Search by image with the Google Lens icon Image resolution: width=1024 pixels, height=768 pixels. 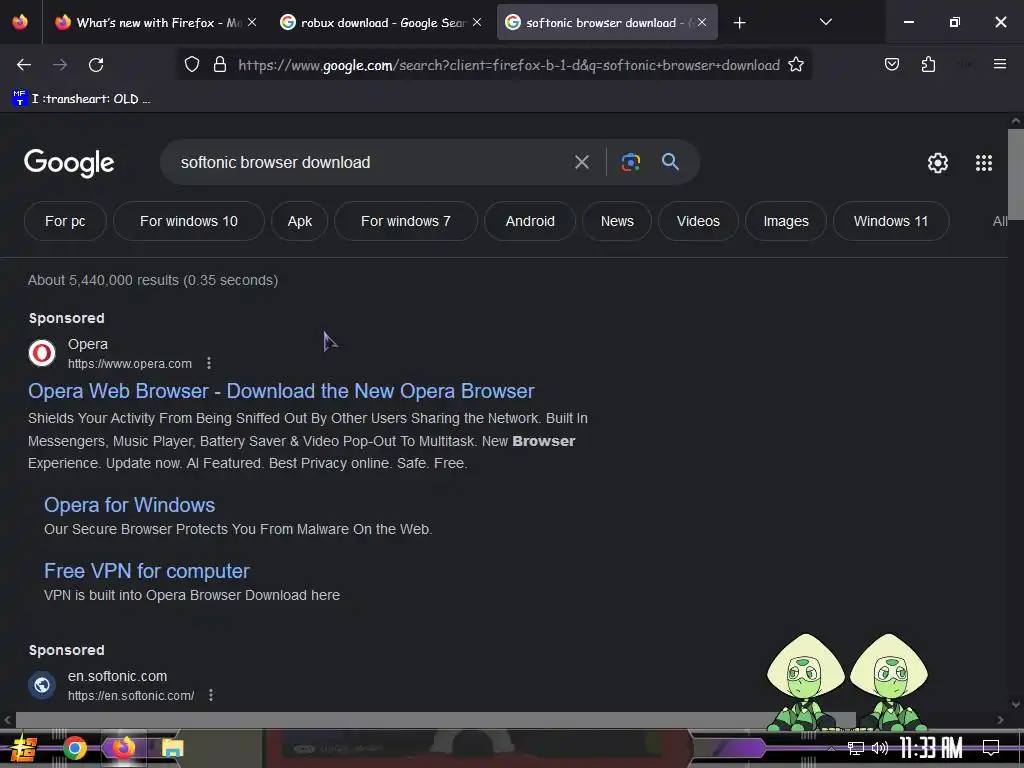coord(630,162)
